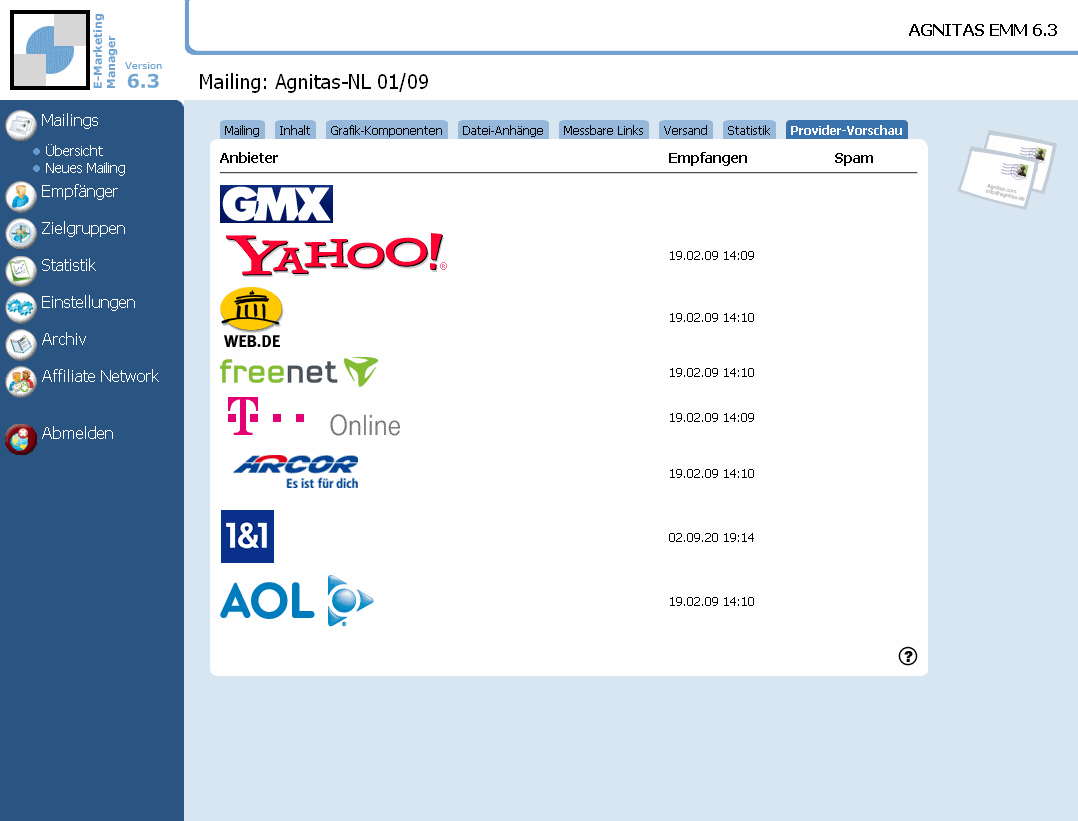Switch to the Versand tab
Screen dimensions: 1078x821
click(685, 130)
